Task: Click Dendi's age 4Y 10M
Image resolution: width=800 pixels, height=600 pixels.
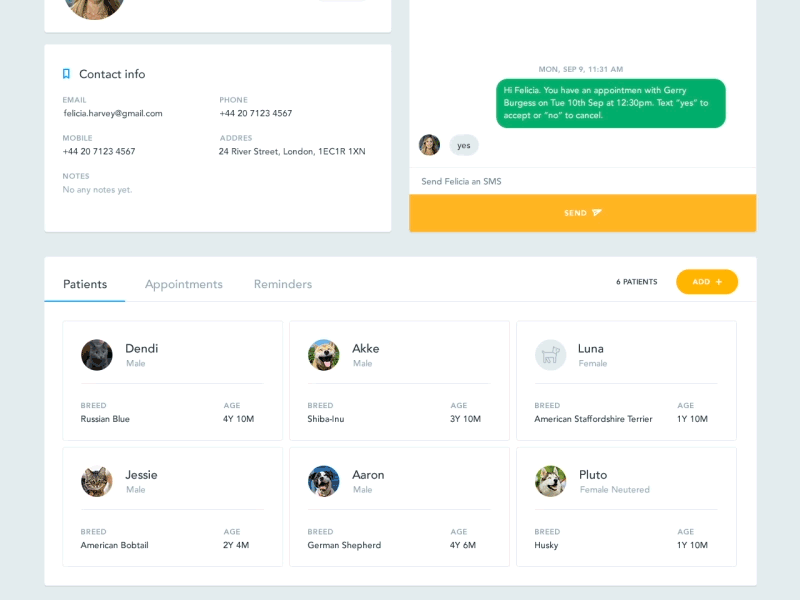Action: point(238,419)
